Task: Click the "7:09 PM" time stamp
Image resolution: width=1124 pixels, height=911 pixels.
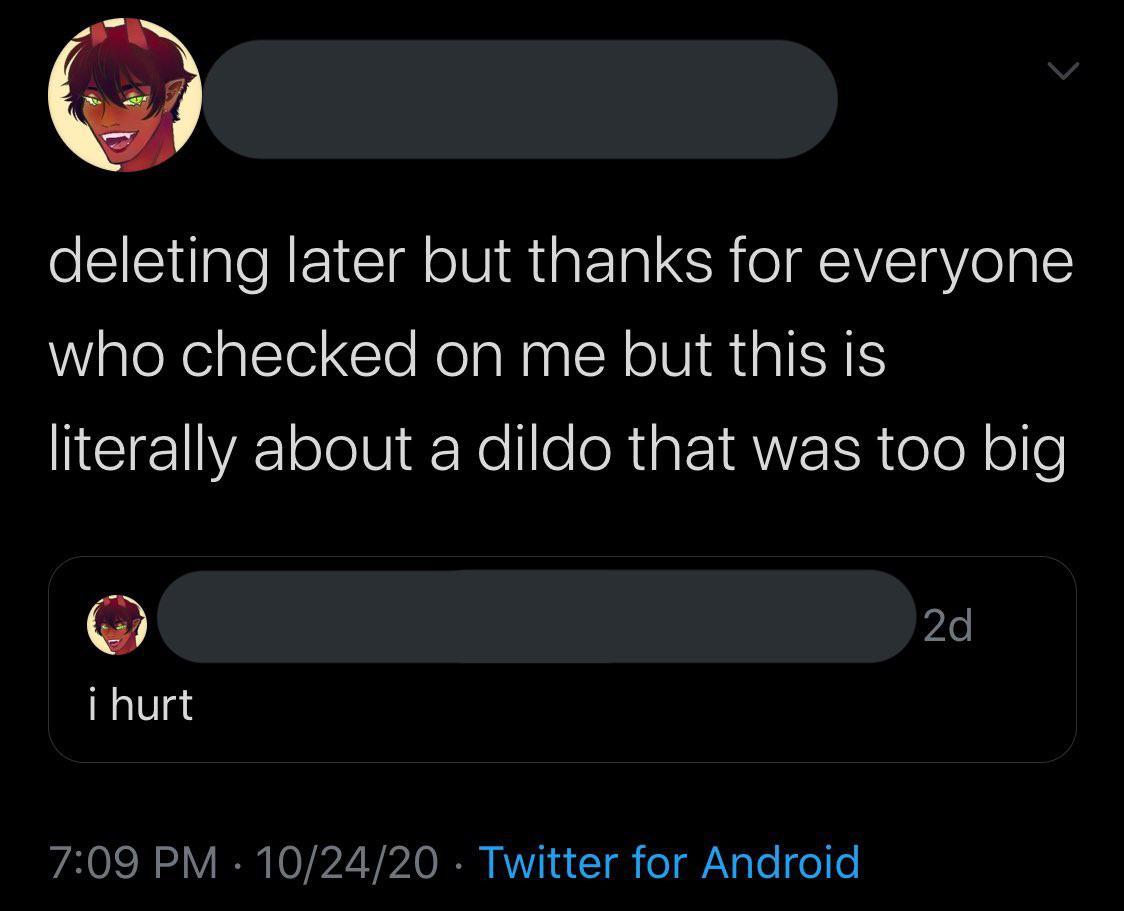Action: [x=134, y=862]
